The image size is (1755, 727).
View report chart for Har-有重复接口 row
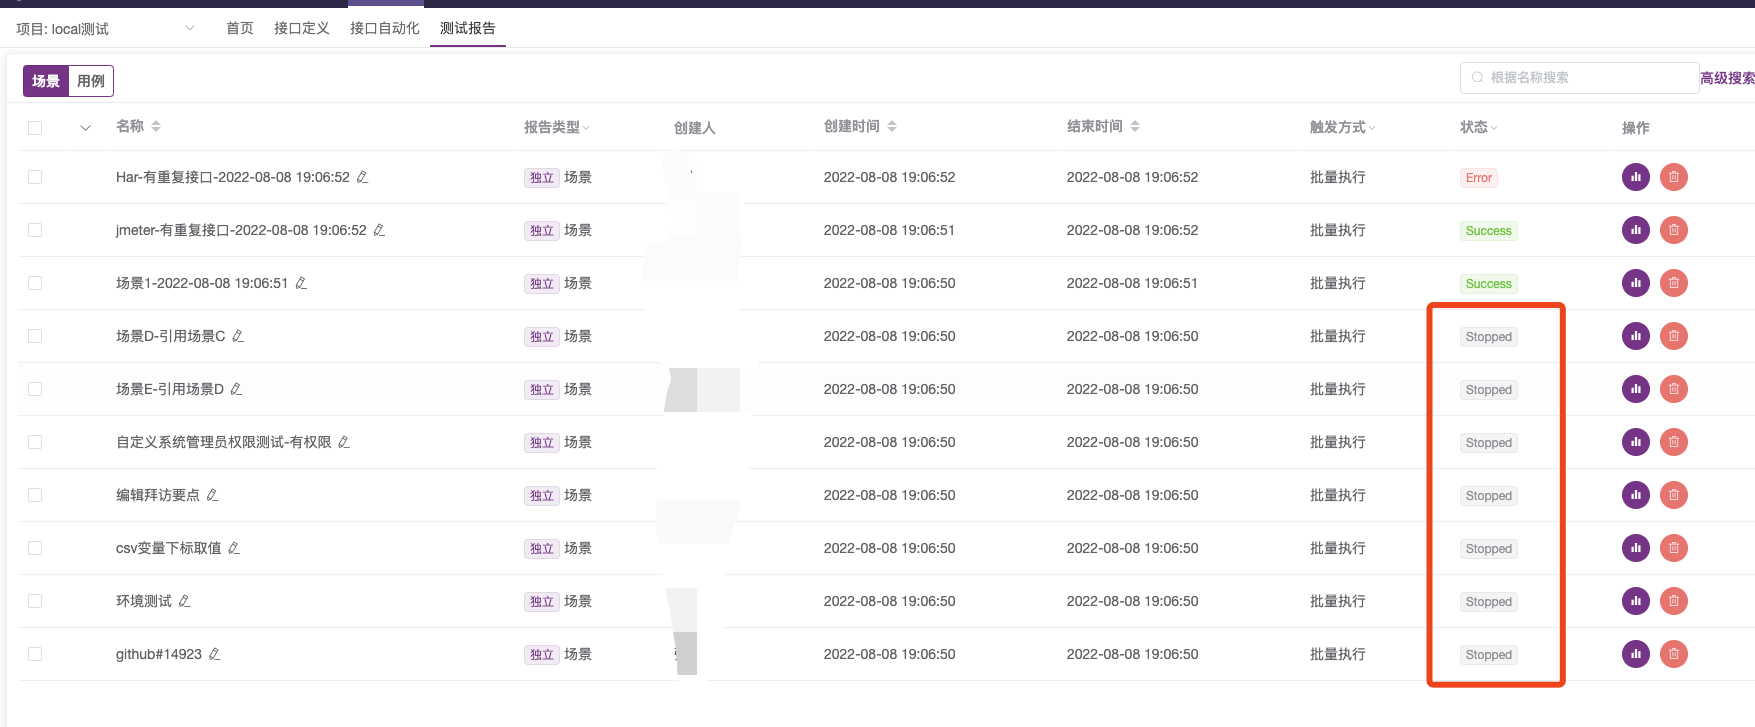click(1635, 177)
